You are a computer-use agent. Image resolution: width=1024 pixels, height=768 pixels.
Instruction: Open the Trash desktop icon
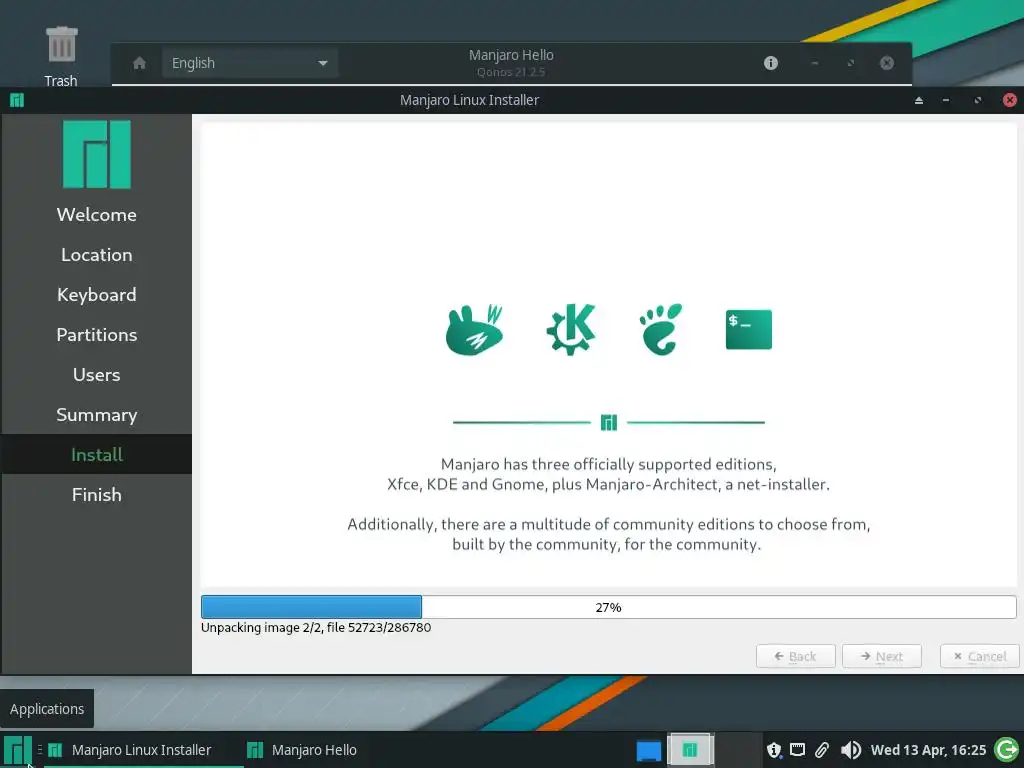click(x=61, y=56)
